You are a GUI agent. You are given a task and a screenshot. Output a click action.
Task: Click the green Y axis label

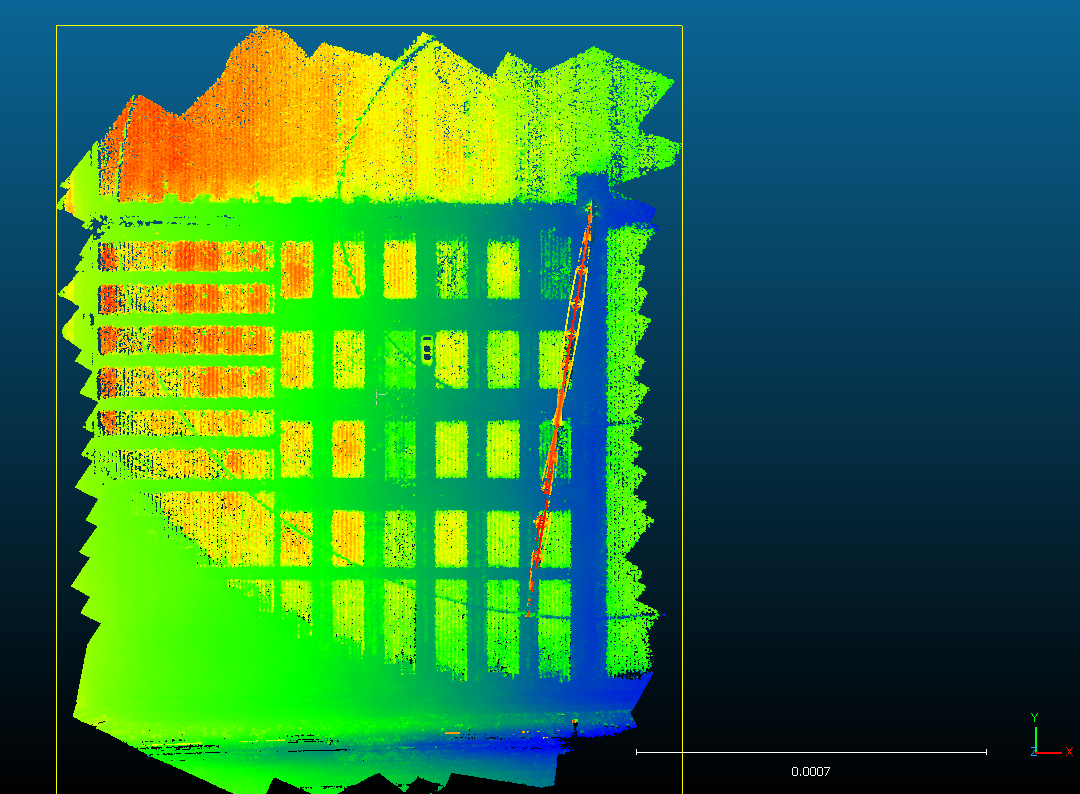pyautogui.click(x=1035, y=717)
